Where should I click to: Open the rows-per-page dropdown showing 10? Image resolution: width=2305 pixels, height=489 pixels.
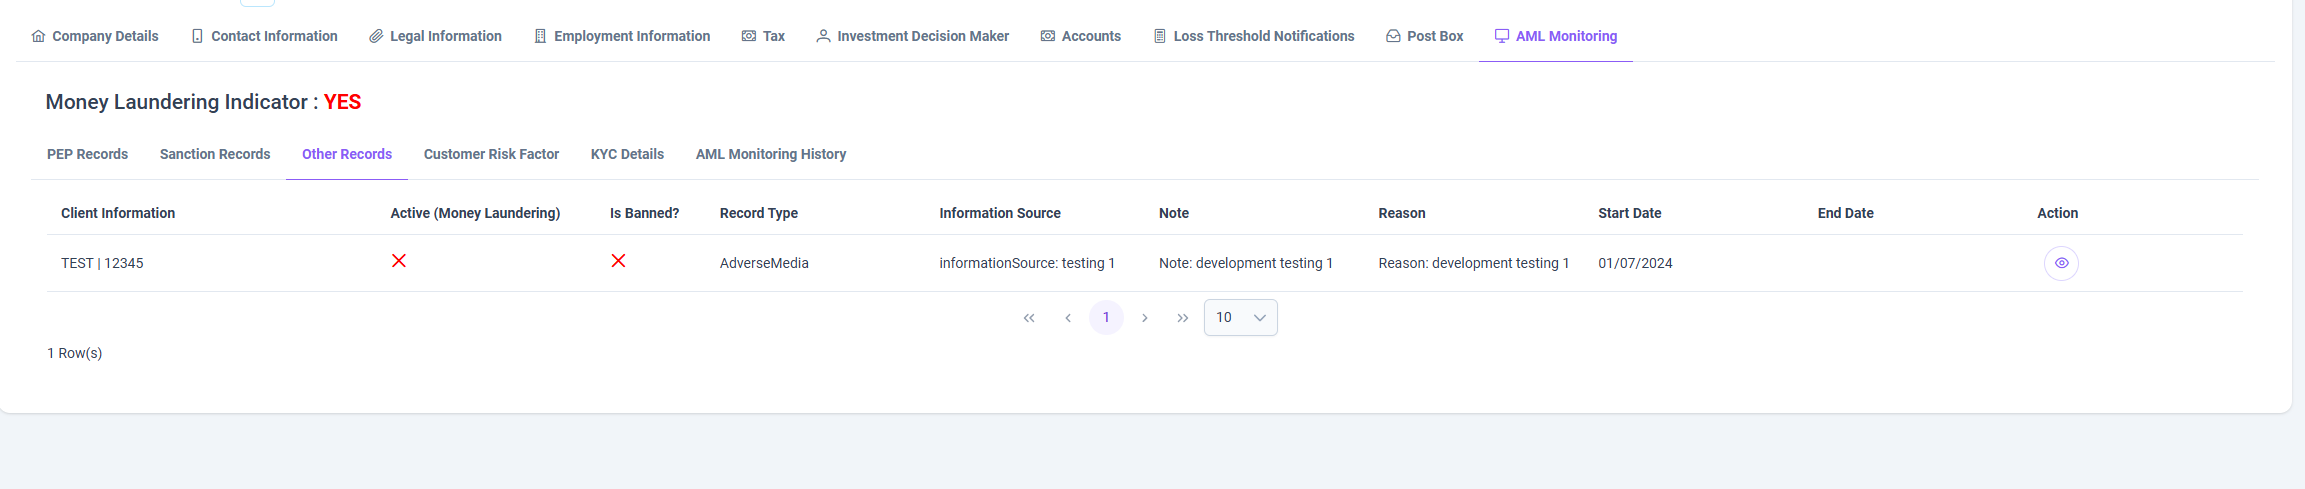pyautogui.click(x=1241, y=318)
